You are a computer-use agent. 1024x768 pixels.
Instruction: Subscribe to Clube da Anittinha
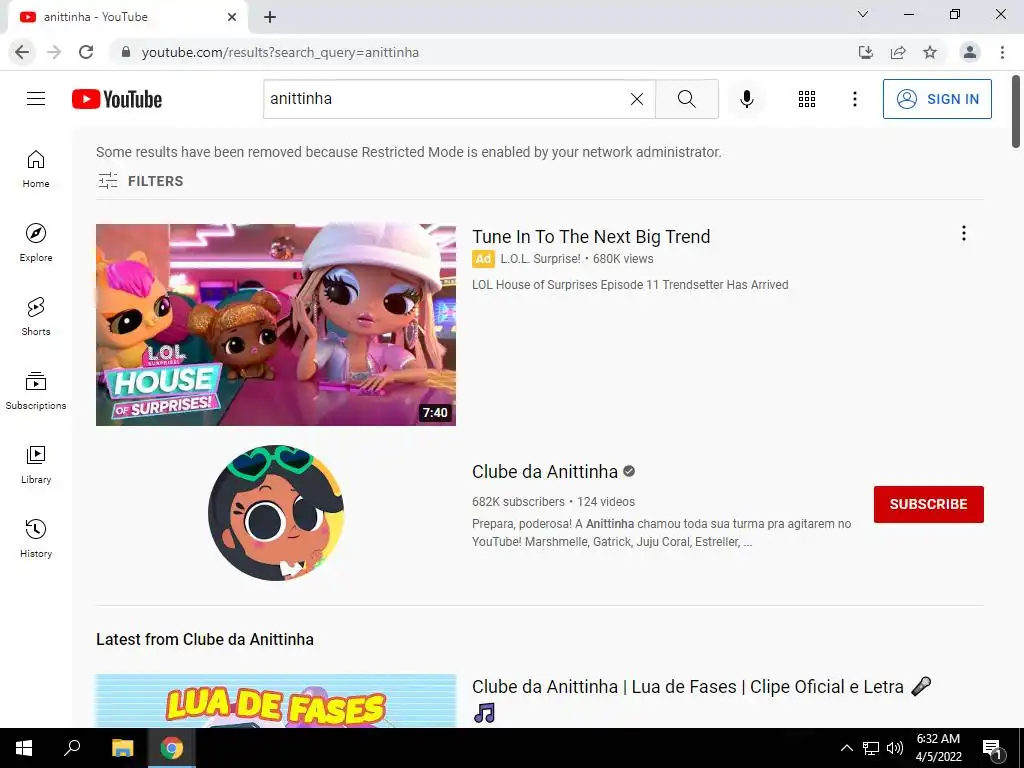(928, 504)
